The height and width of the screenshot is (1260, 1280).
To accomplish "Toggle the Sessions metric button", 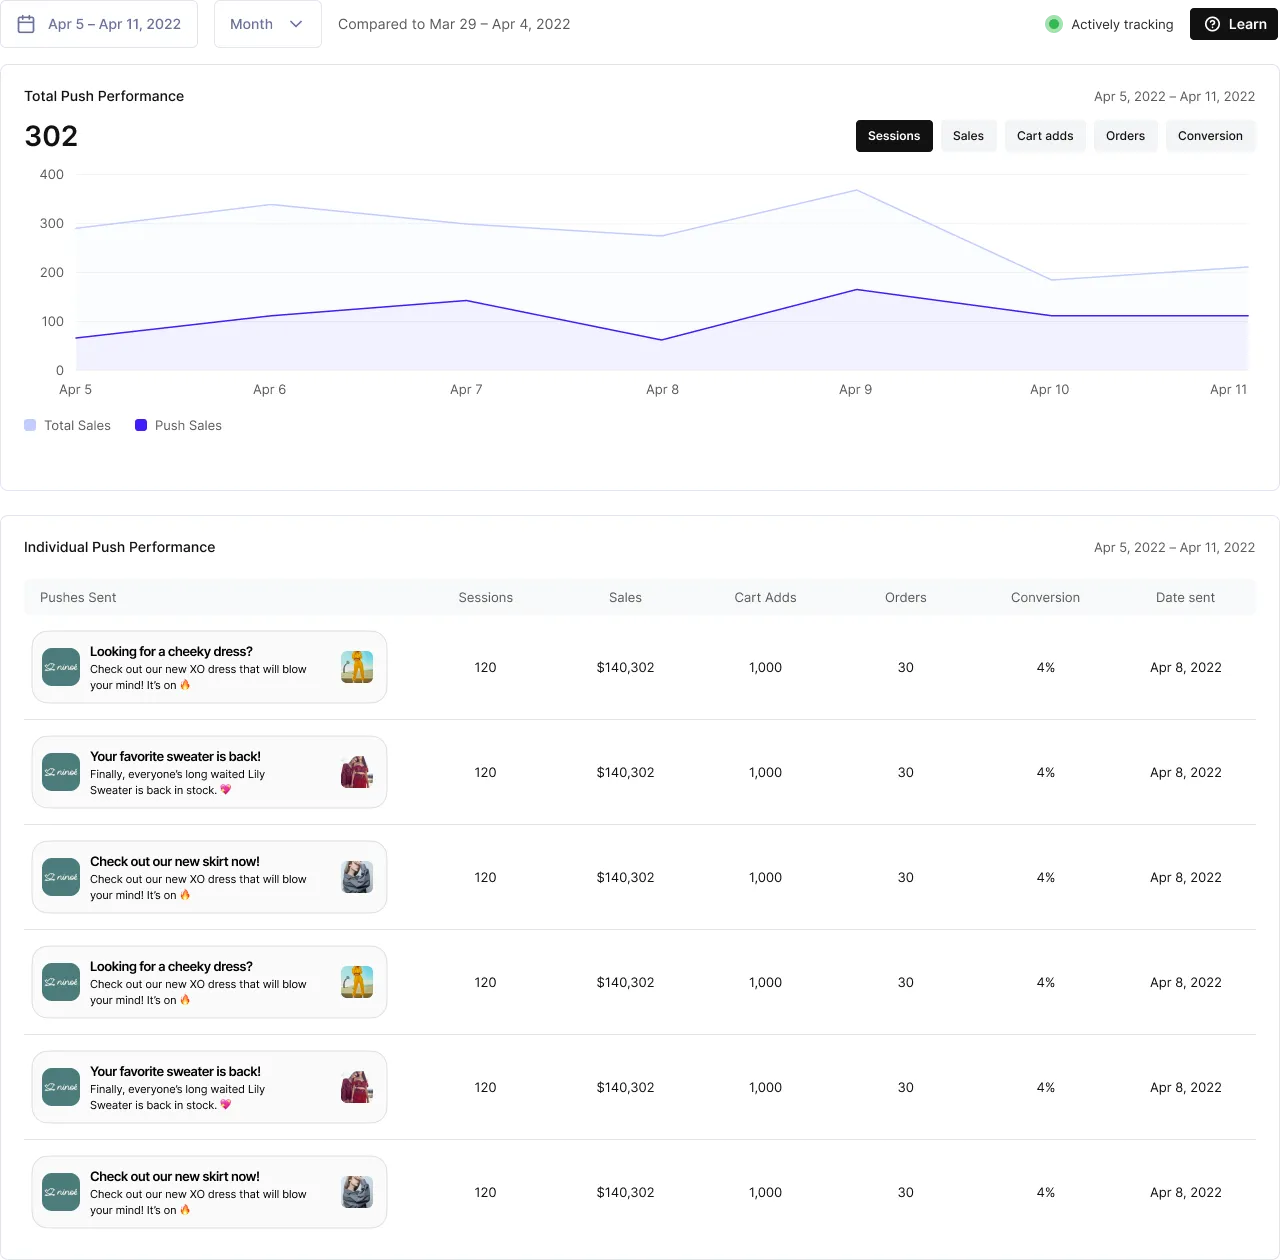I will pos(894,136).
